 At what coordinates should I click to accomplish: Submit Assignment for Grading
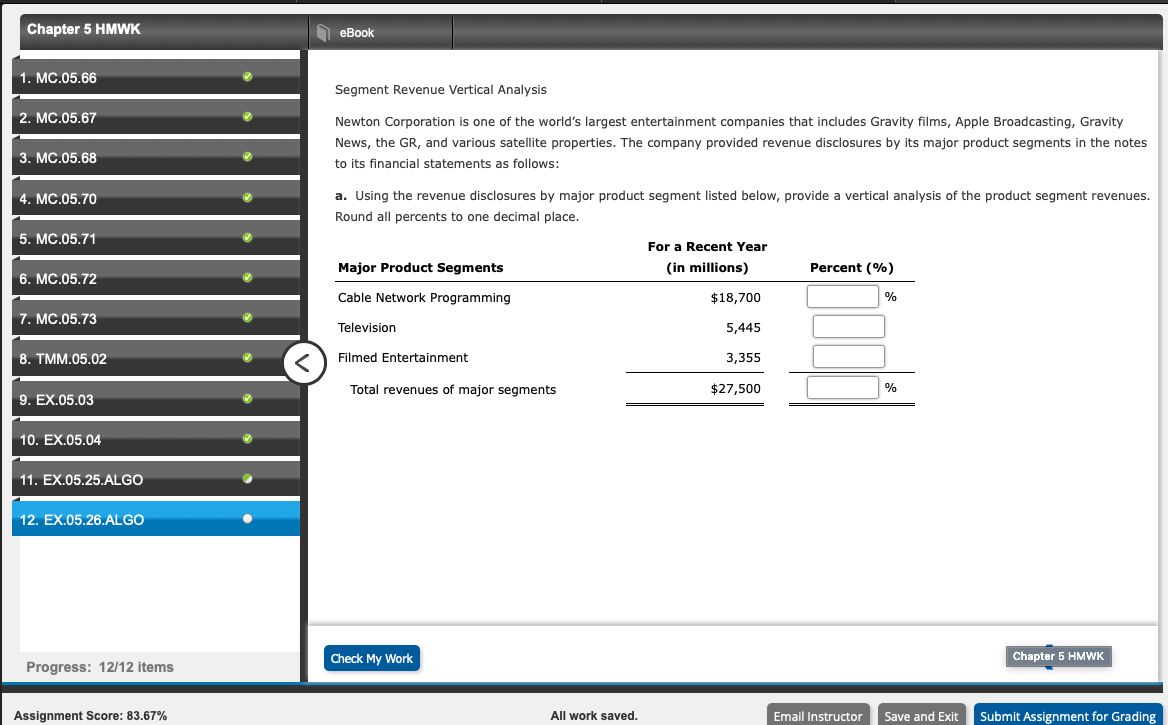1067,716
